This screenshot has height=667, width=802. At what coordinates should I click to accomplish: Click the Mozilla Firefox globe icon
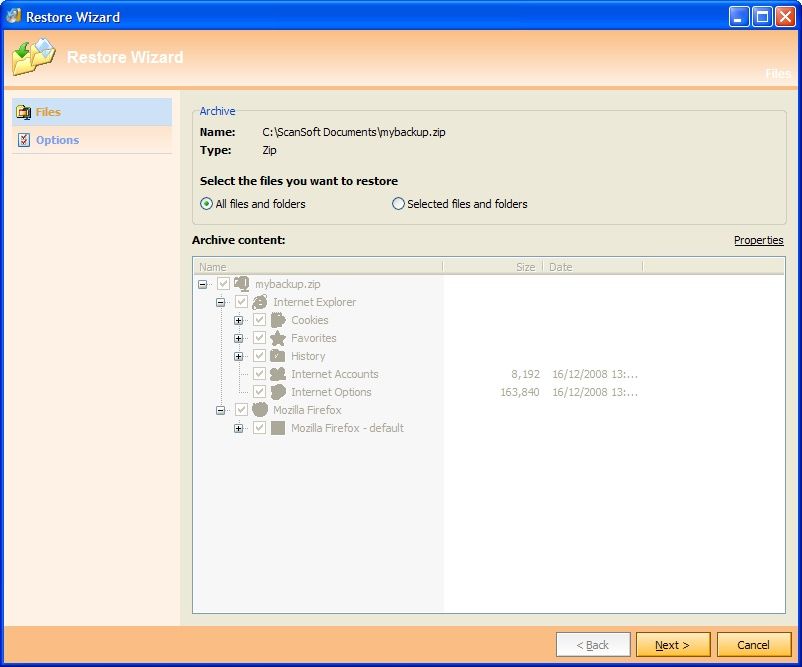click(259, 410)
